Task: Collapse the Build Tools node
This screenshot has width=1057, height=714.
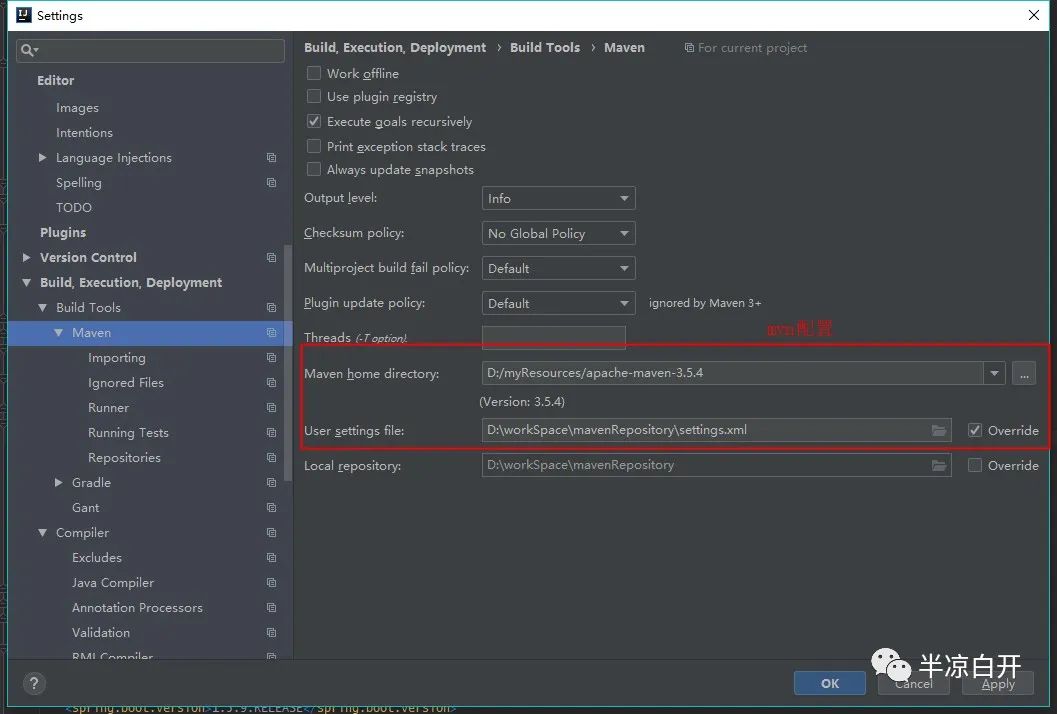Action: coord(42,307)
